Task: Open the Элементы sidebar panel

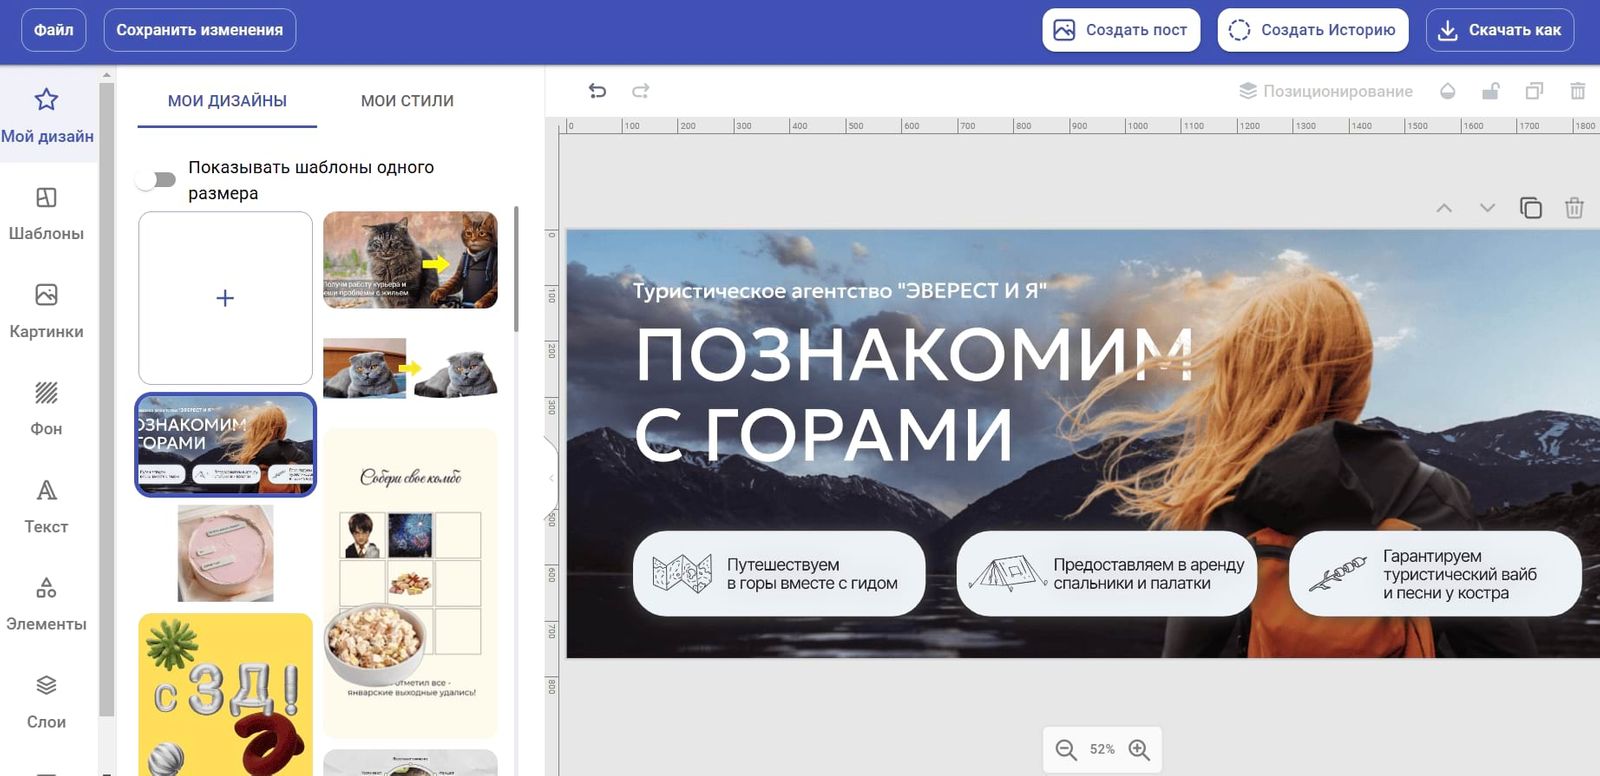Action: (x=46, y=604)
